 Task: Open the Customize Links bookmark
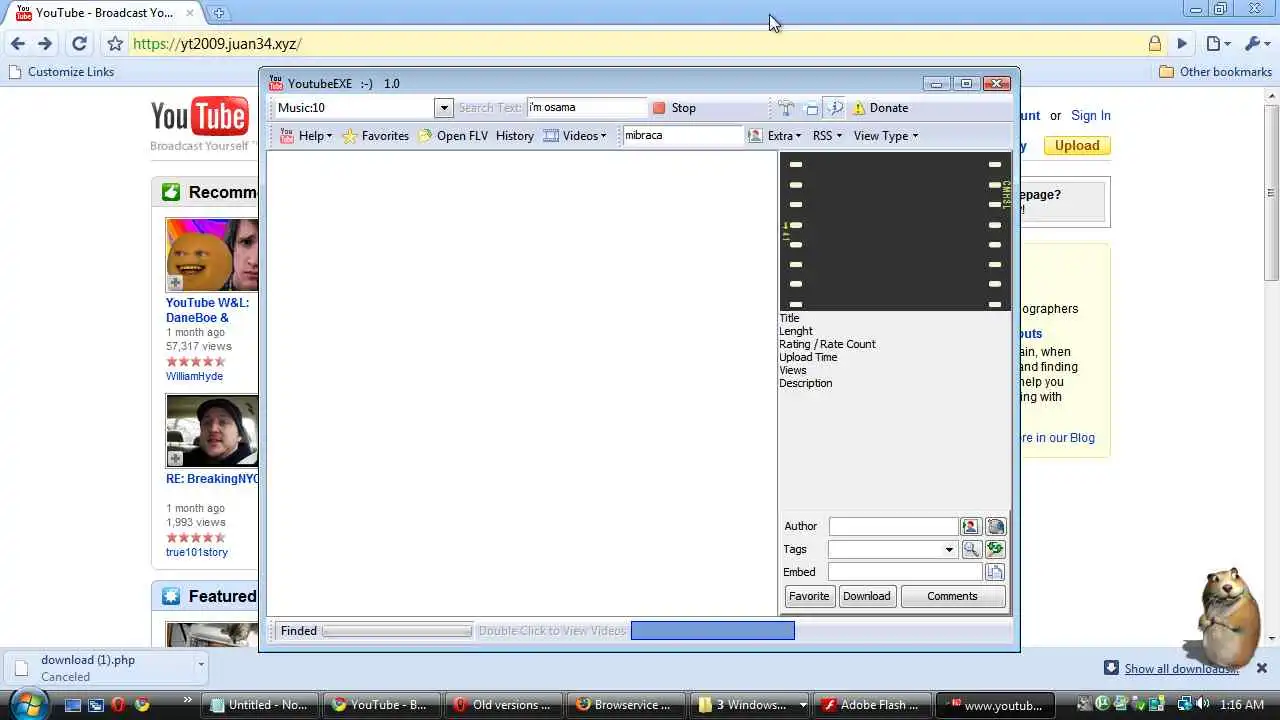pos(61,72)
